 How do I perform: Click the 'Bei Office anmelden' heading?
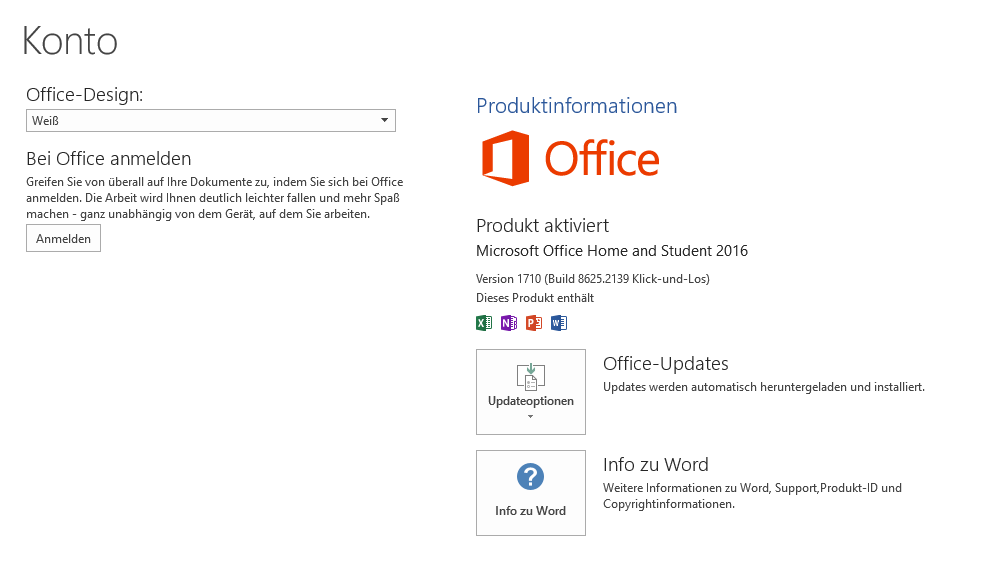[108, 158]
